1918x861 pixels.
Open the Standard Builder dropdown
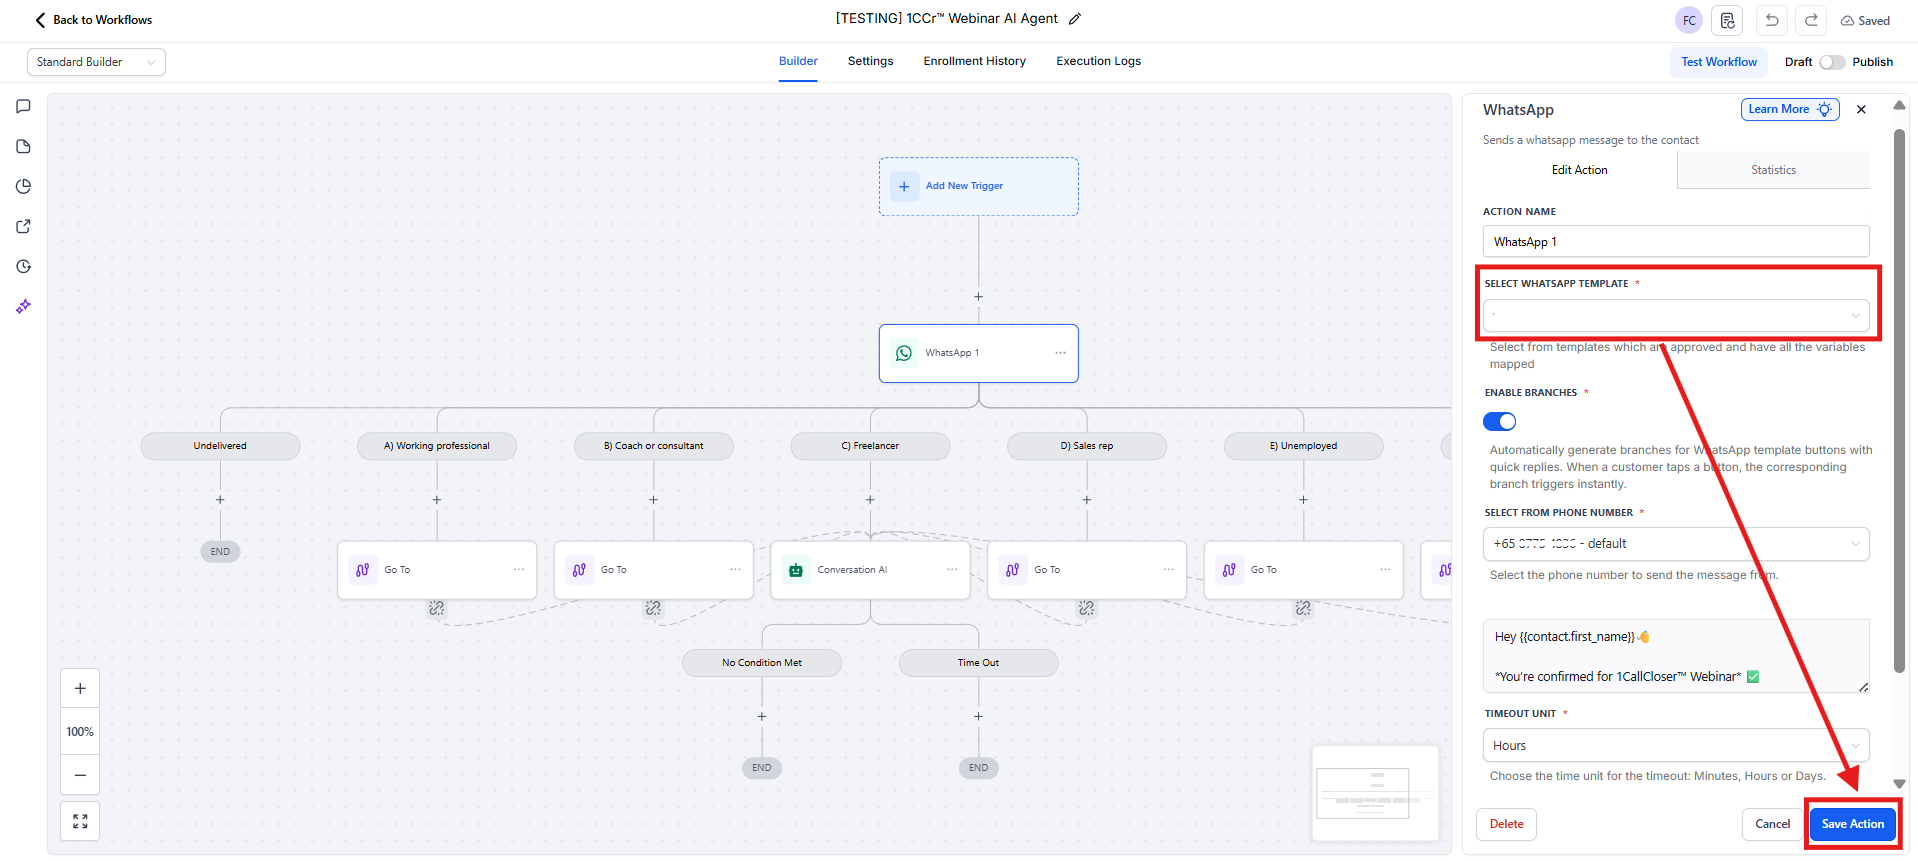tap(96, 62)
